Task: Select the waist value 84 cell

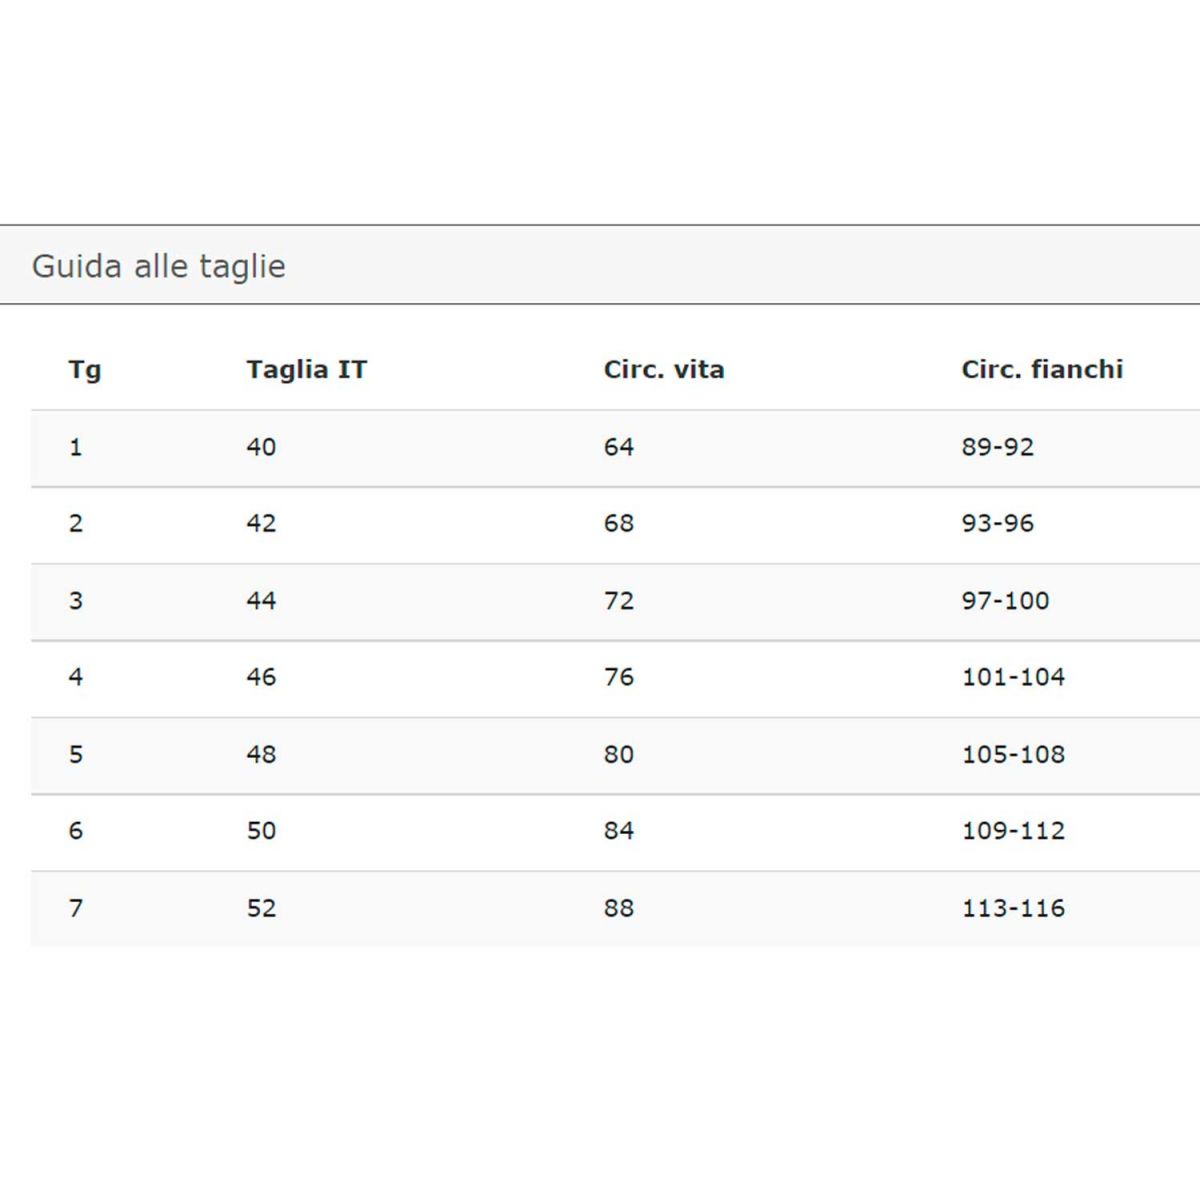Action: pos(618,831)
